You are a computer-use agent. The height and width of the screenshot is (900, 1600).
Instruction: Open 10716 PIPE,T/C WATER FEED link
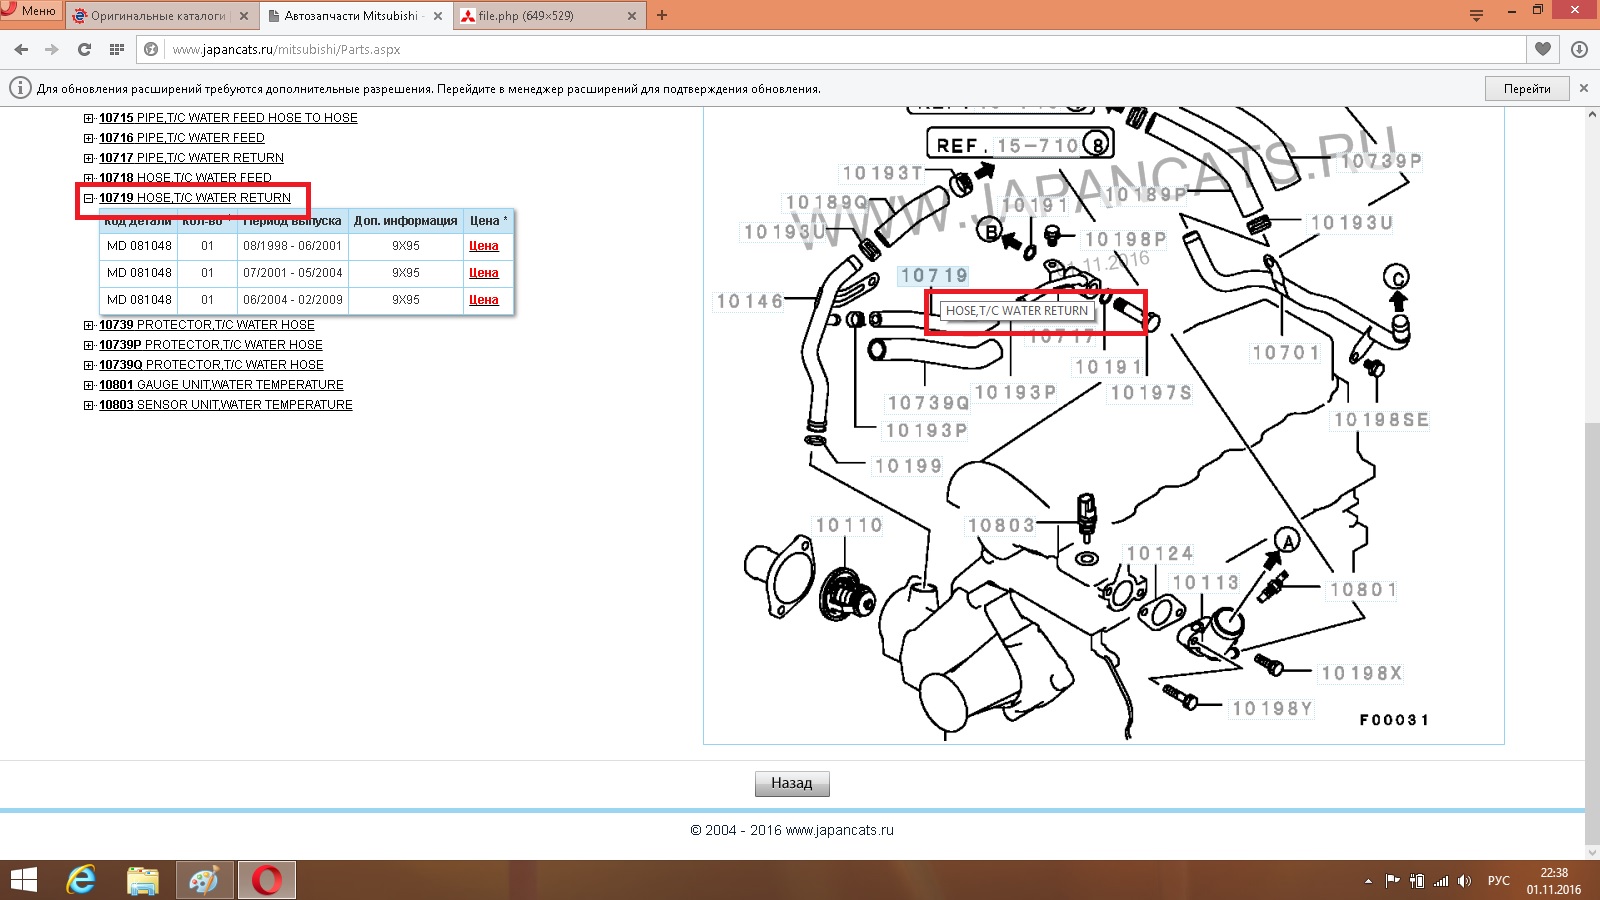click(182, 138)
